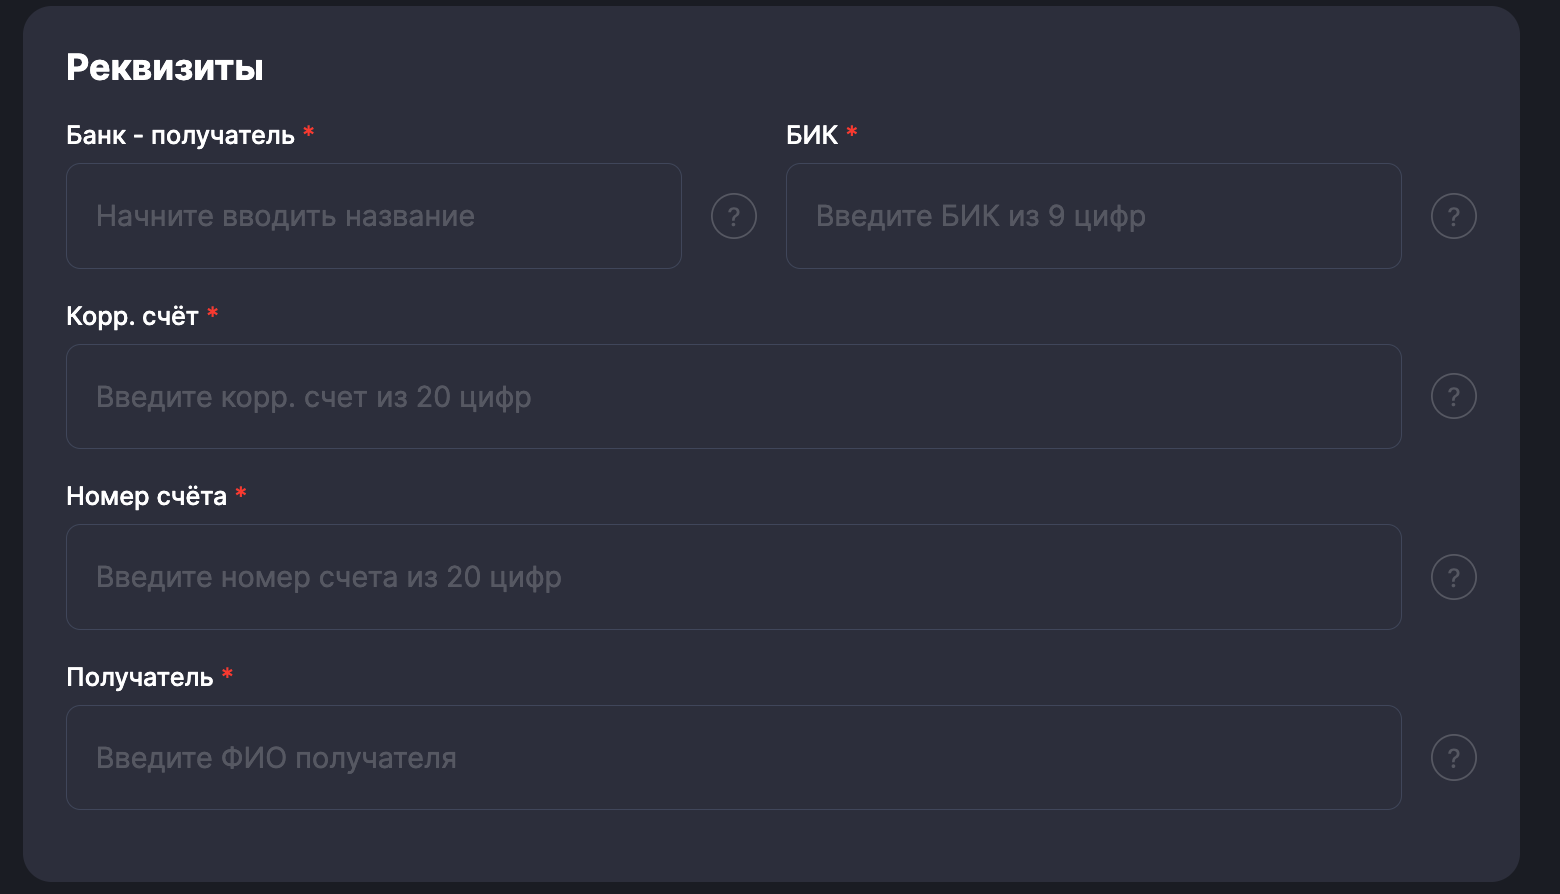Image resolution: width=1560 pixels, height=894 pixels.
Task: Click the Реквизиты section heading
Action: 165,67
